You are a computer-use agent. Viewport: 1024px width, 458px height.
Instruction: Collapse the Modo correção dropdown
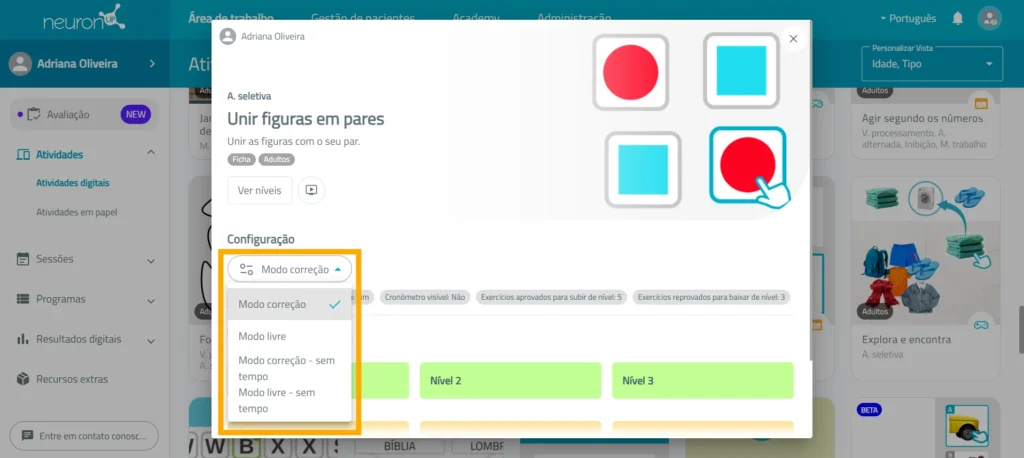coord(289,269)
